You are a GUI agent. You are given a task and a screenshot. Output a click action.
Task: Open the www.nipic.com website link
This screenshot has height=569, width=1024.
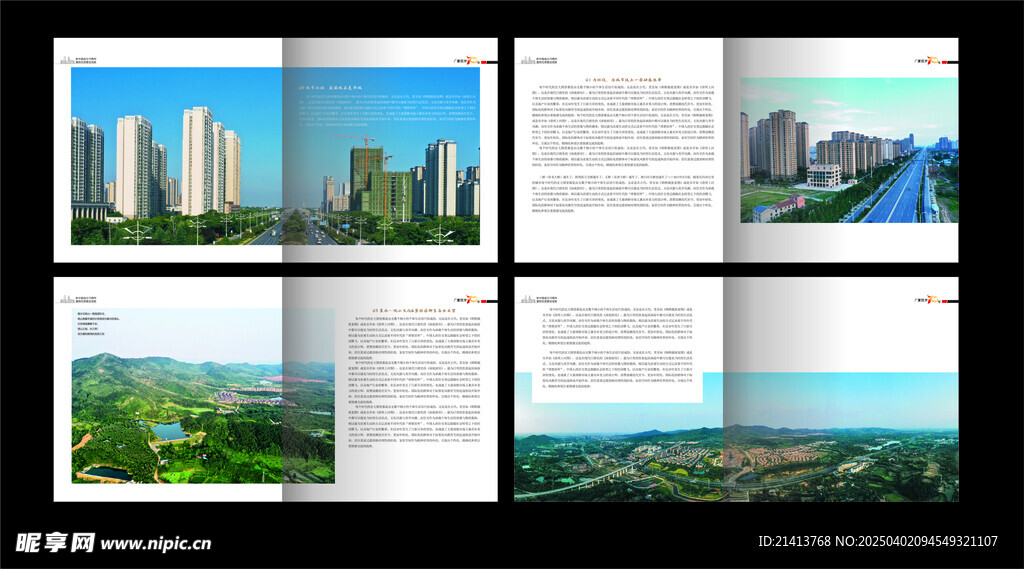155,545
